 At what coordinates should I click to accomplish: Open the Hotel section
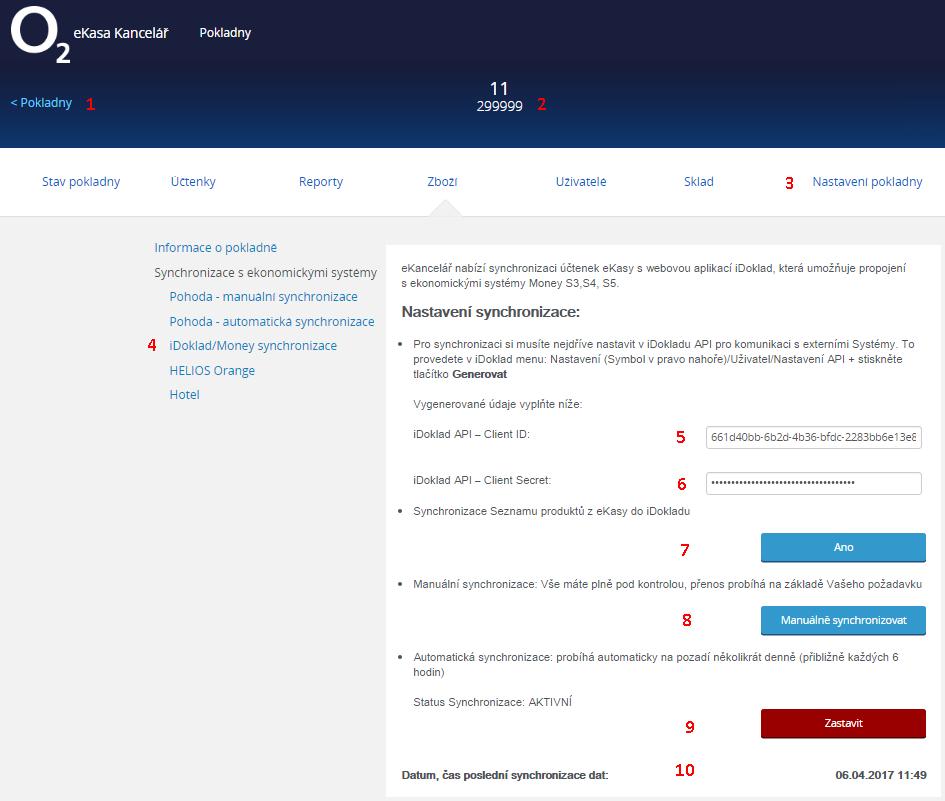(184, 395)
